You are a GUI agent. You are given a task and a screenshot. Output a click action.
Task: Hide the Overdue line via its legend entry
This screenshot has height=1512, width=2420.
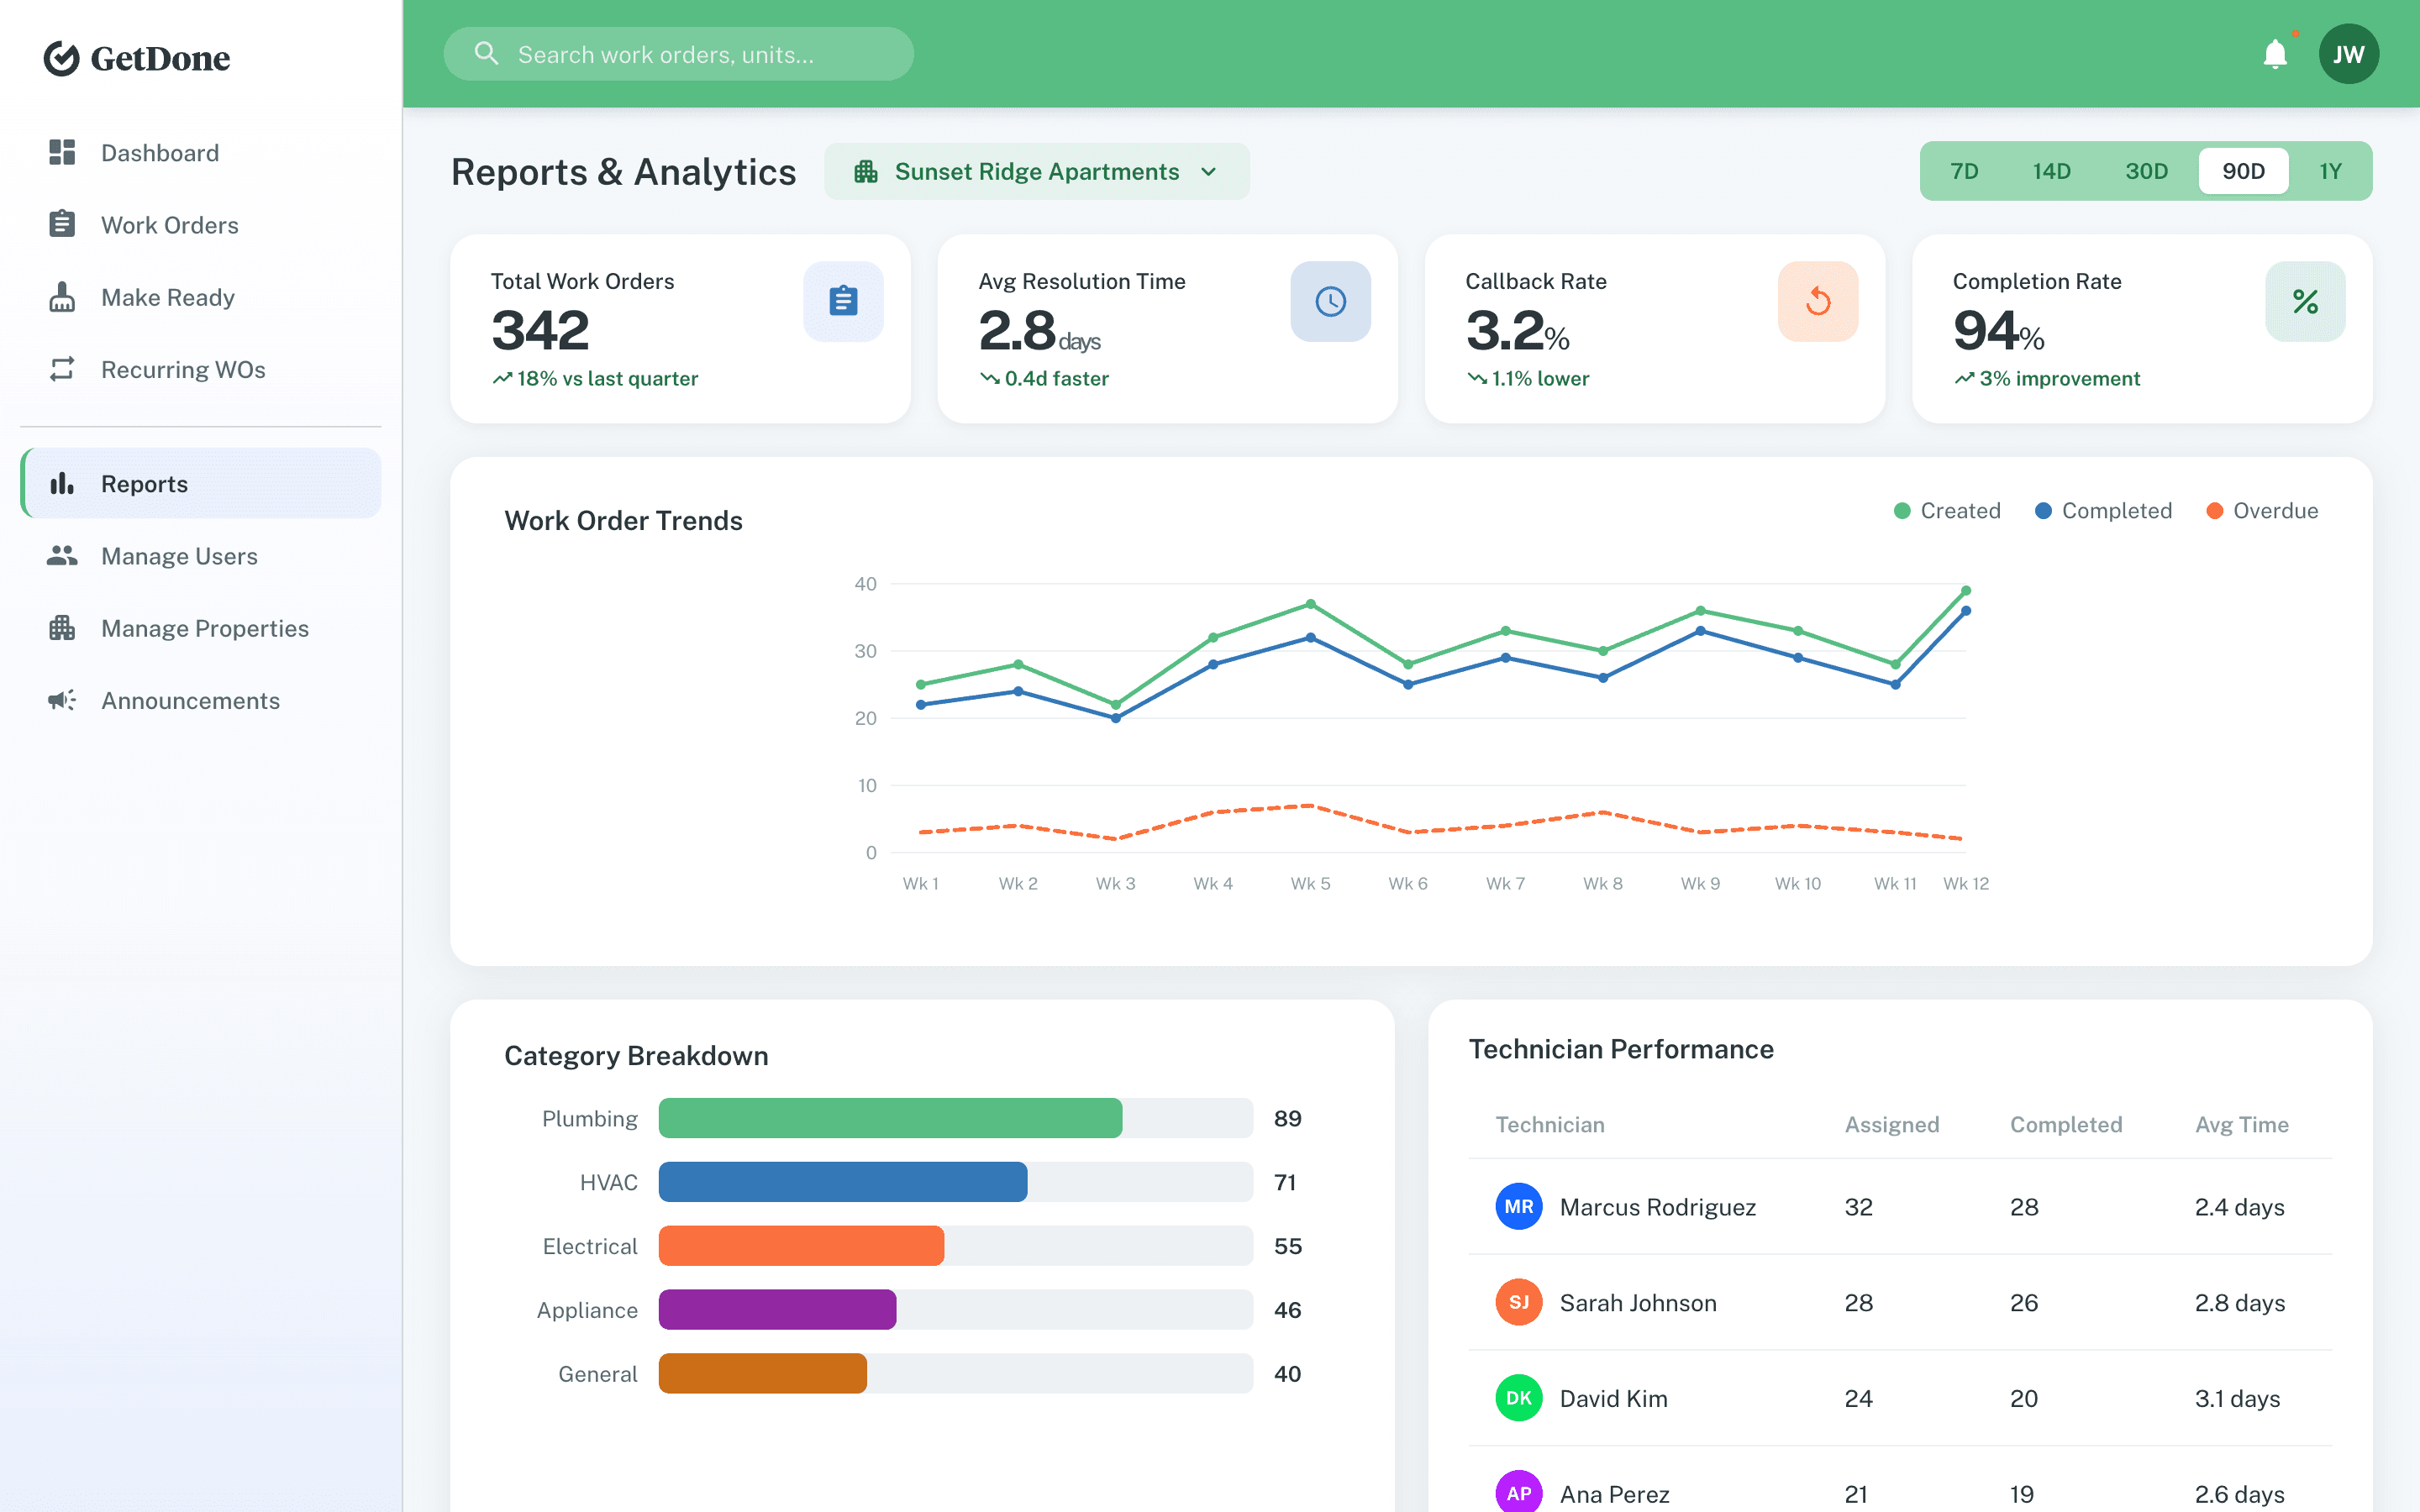pos(2262,510)
